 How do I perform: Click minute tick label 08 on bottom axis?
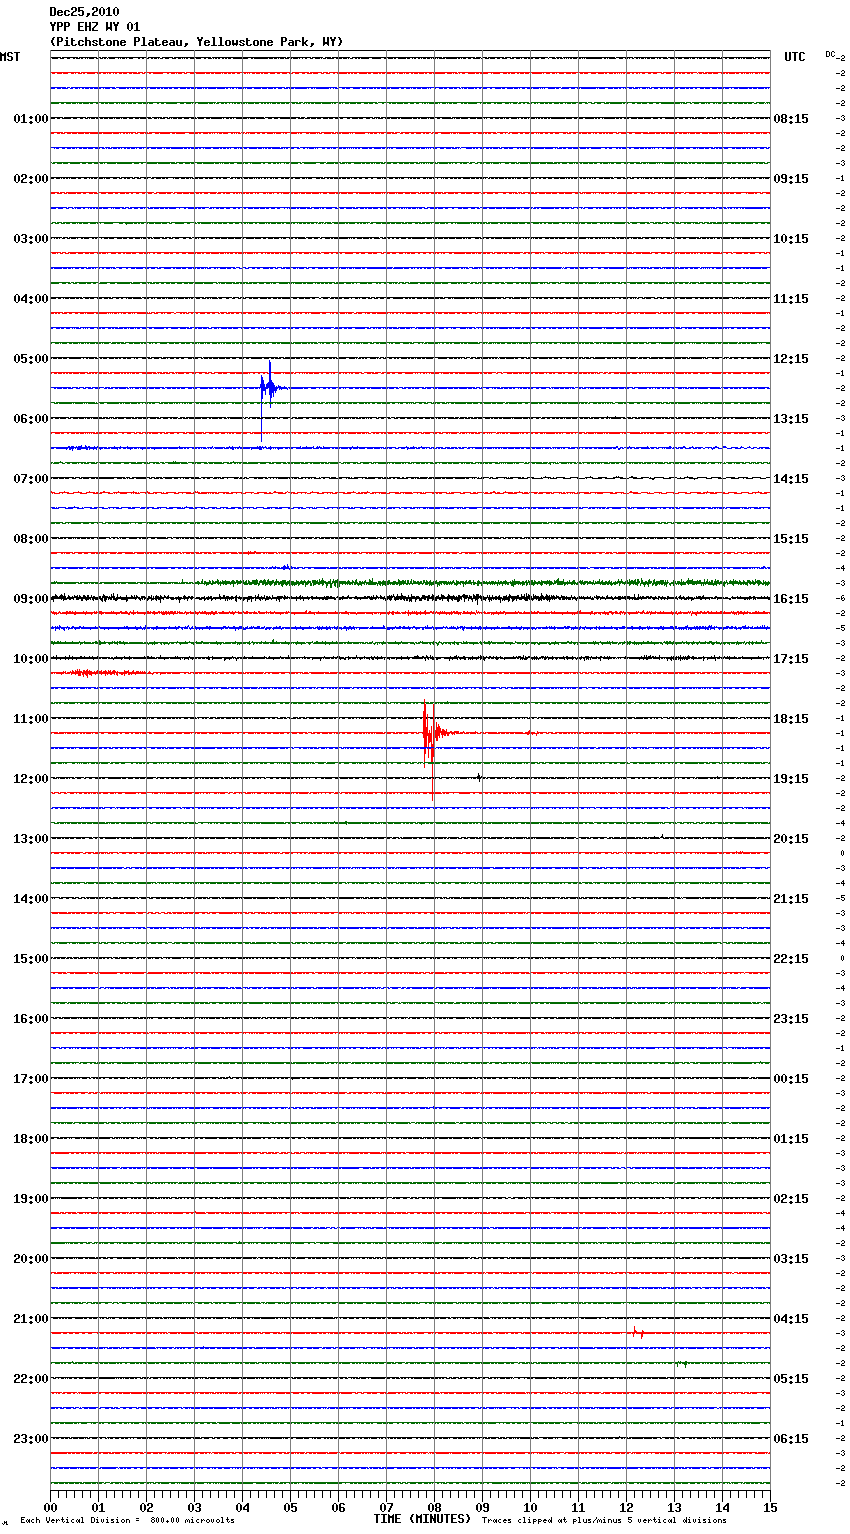(x=434, y=1507)
